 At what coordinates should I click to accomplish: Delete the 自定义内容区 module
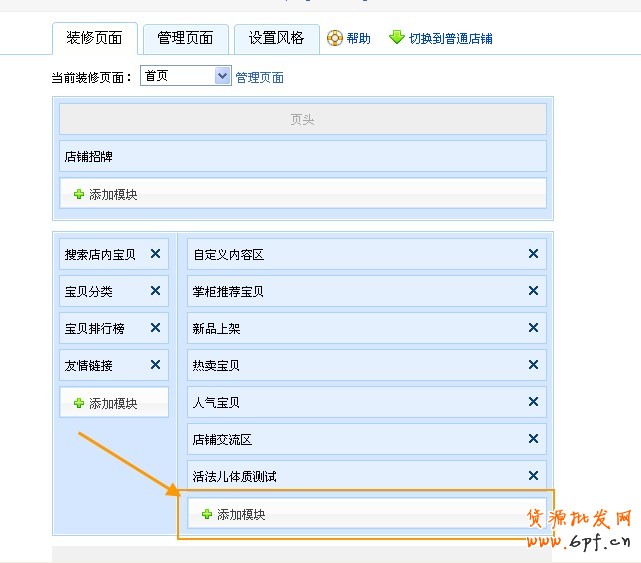[x=533, y=254]
